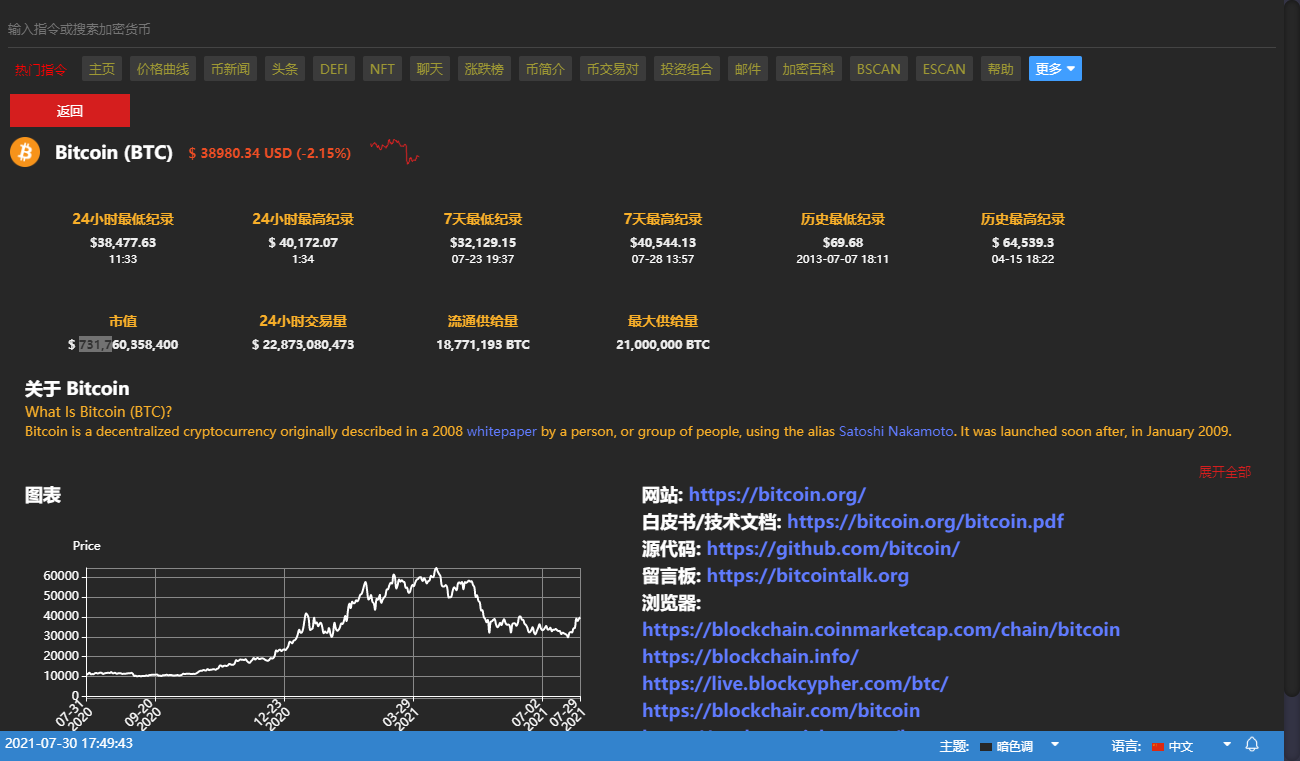Open the 币简介 command
1300x761 pixels.
click(x=545, y=69)
